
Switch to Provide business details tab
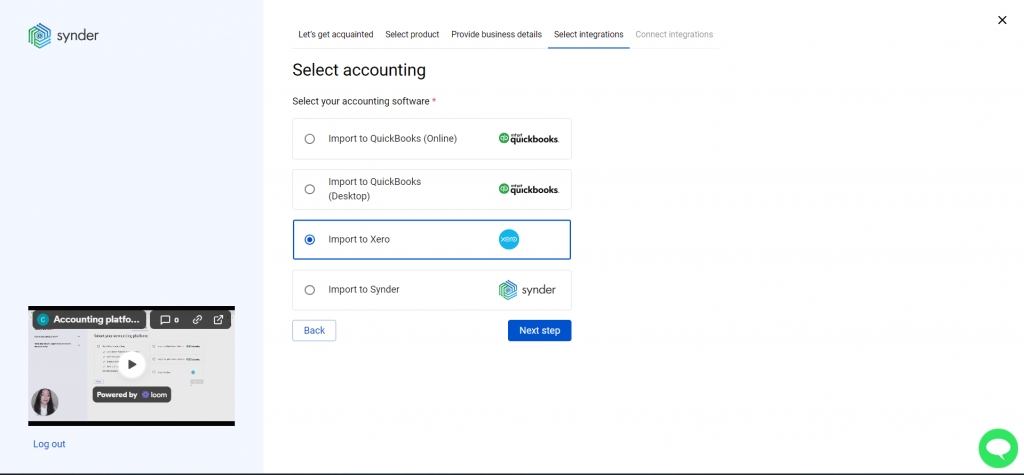pyautogui.click(x=496, y=34)
